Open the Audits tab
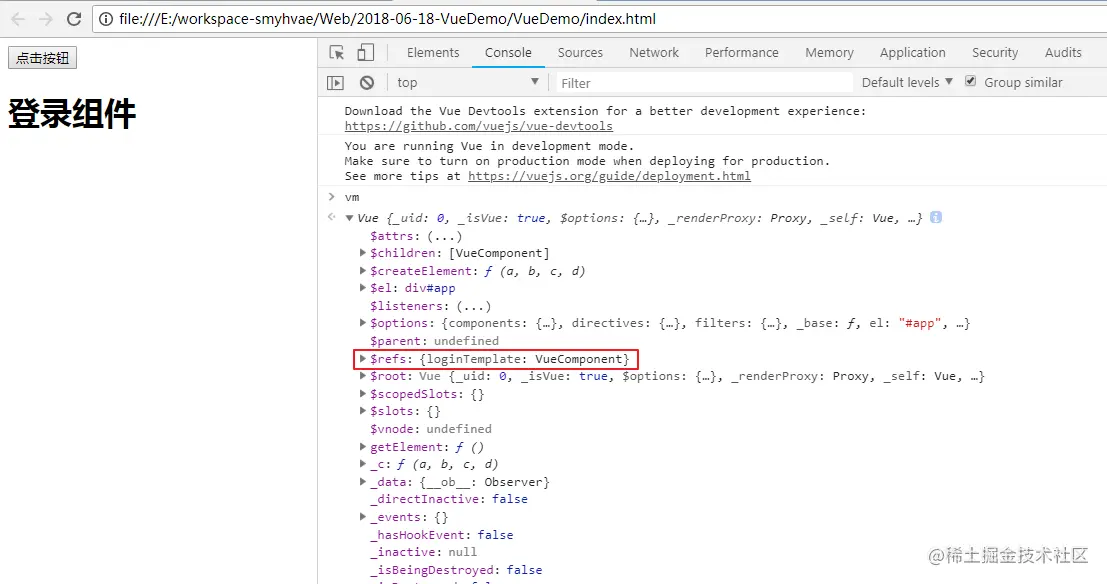This screenshot has width=1107, height=584. pyautogui.click(x=1063, y=52)
